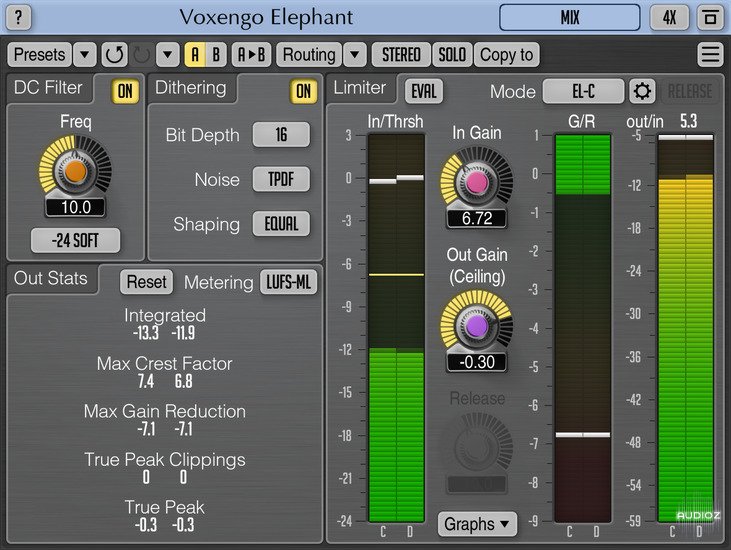Viewport: 731px width, 550px height.
Task: Click the pink In Gain knob
Action: (476, 183)
